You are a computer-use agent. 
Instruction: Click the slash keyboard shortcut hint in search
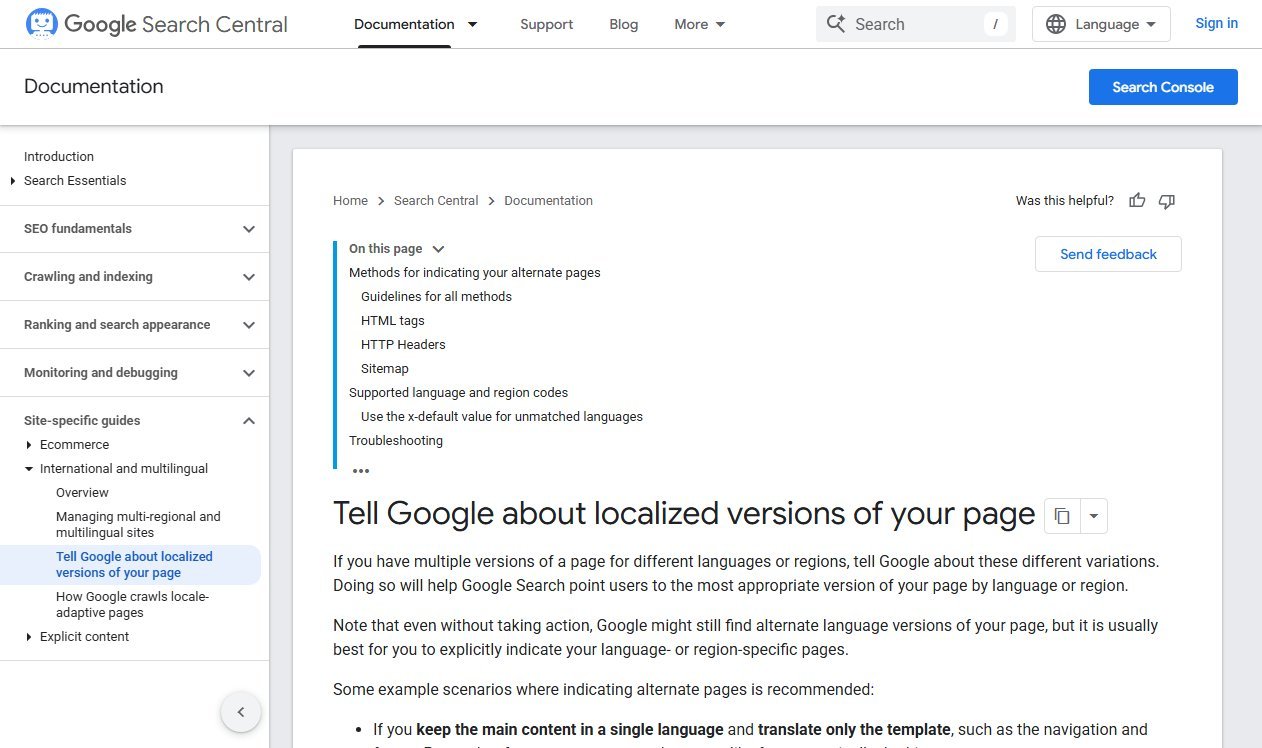(x=995, y=24)
